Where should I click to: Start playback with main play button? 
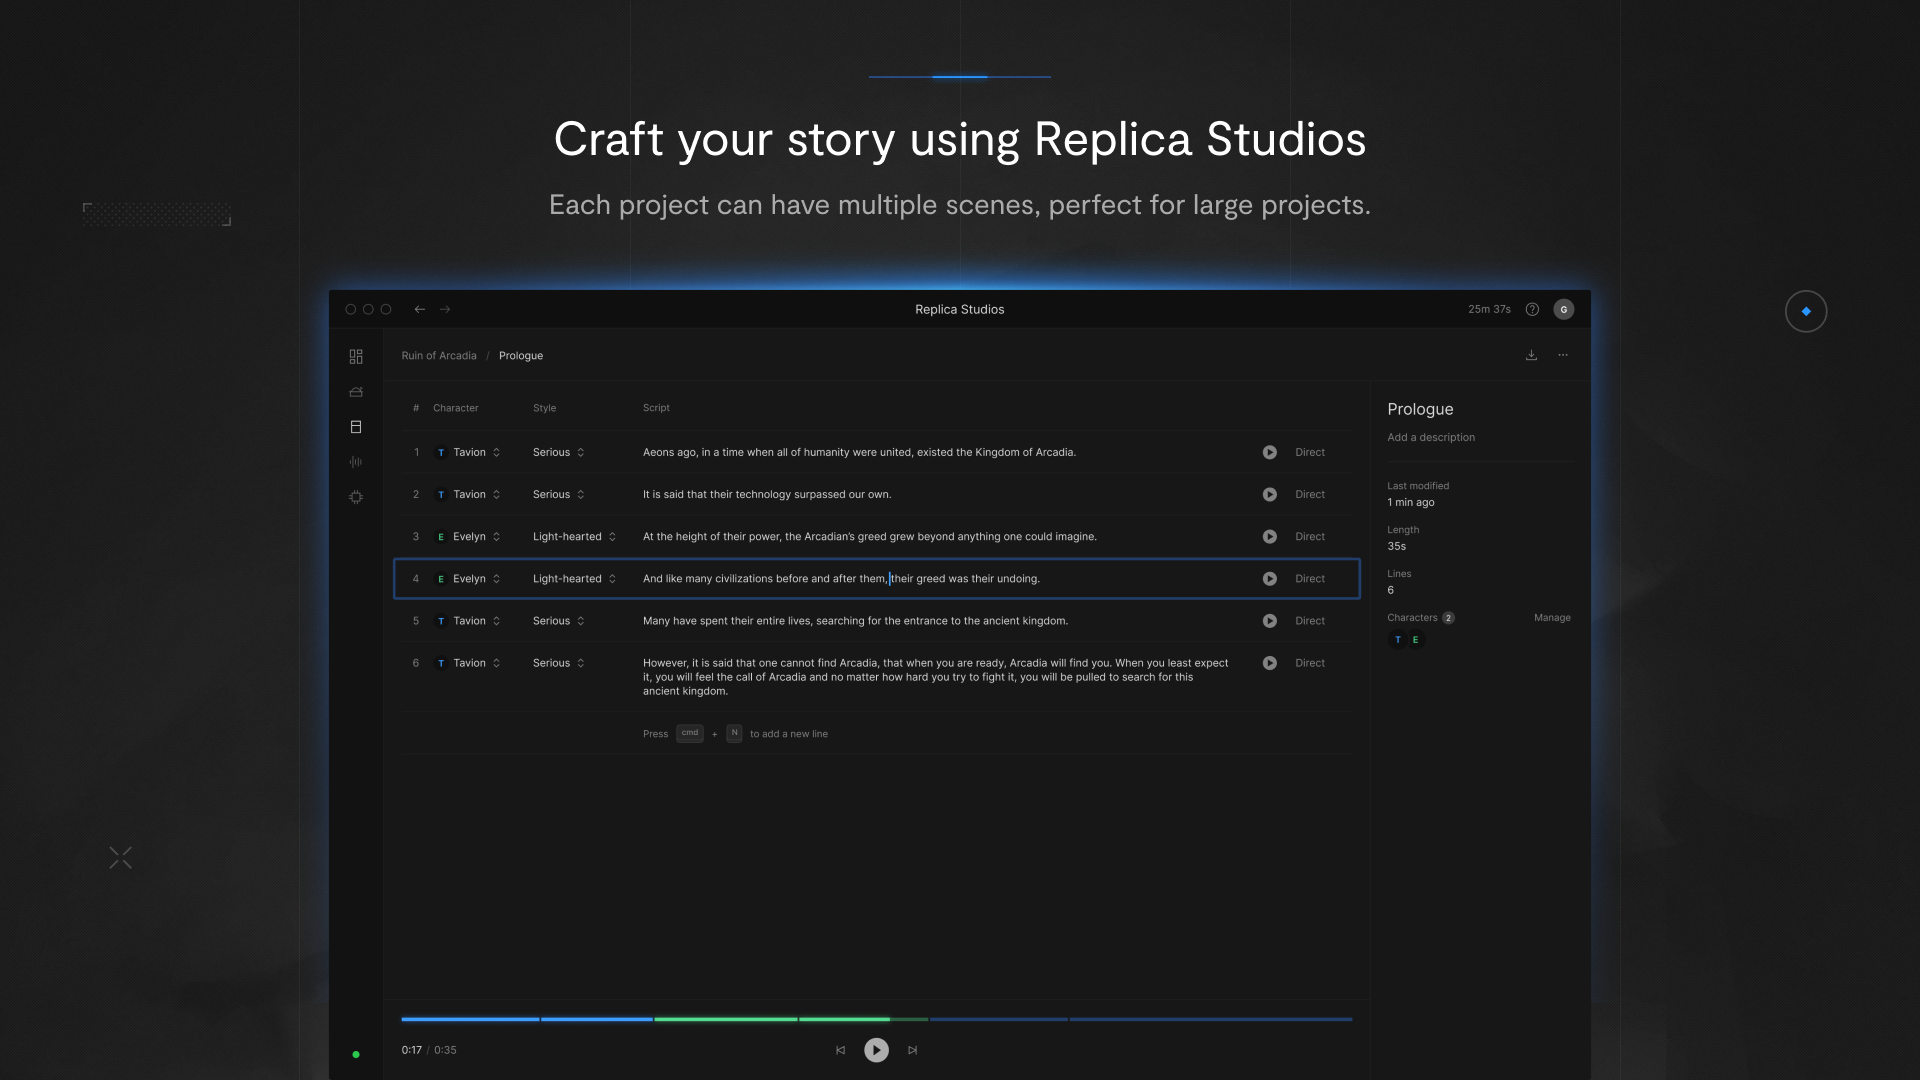click(876, 1050)
